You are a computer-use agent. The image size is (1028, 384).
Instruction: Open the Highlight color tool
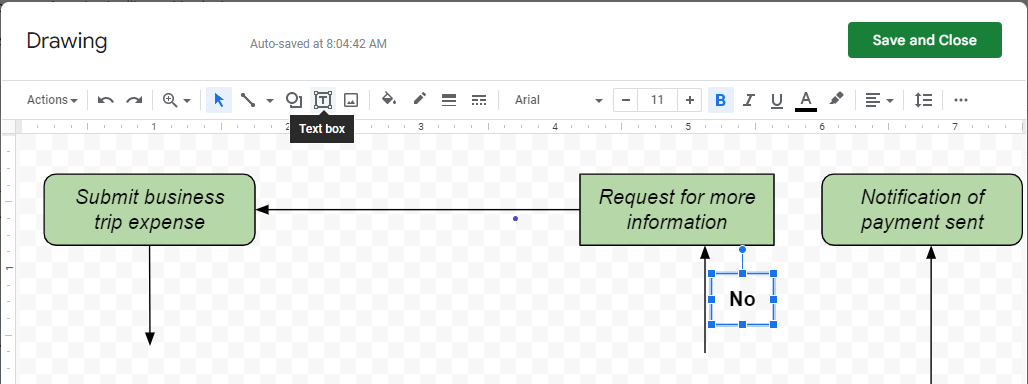(x=836, y=100)
